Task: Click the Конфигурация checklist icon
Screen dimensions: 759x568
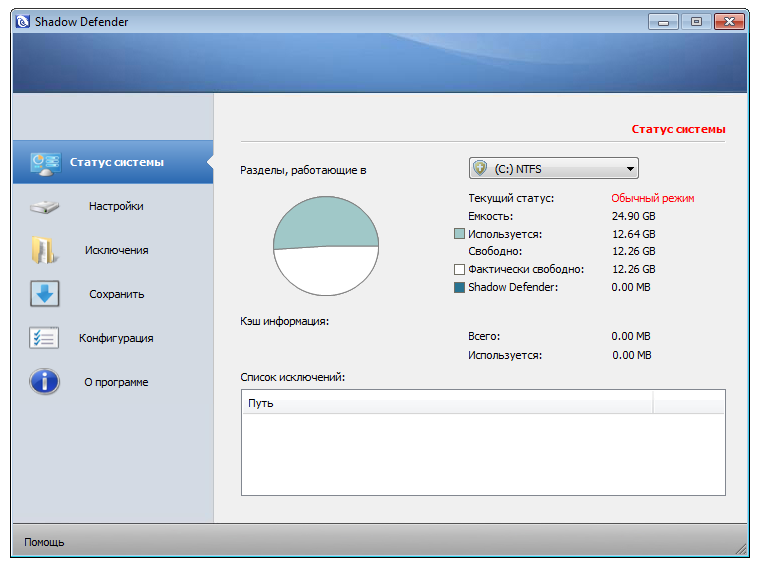Action: 44,338
